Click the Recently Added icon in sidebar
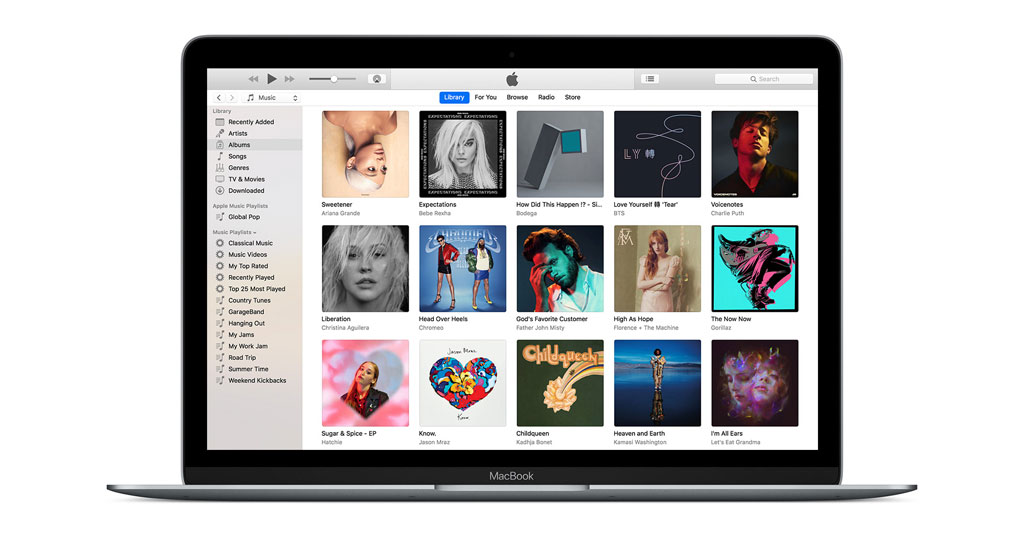Screen dimensions: 1024x535 pos(220,122)
